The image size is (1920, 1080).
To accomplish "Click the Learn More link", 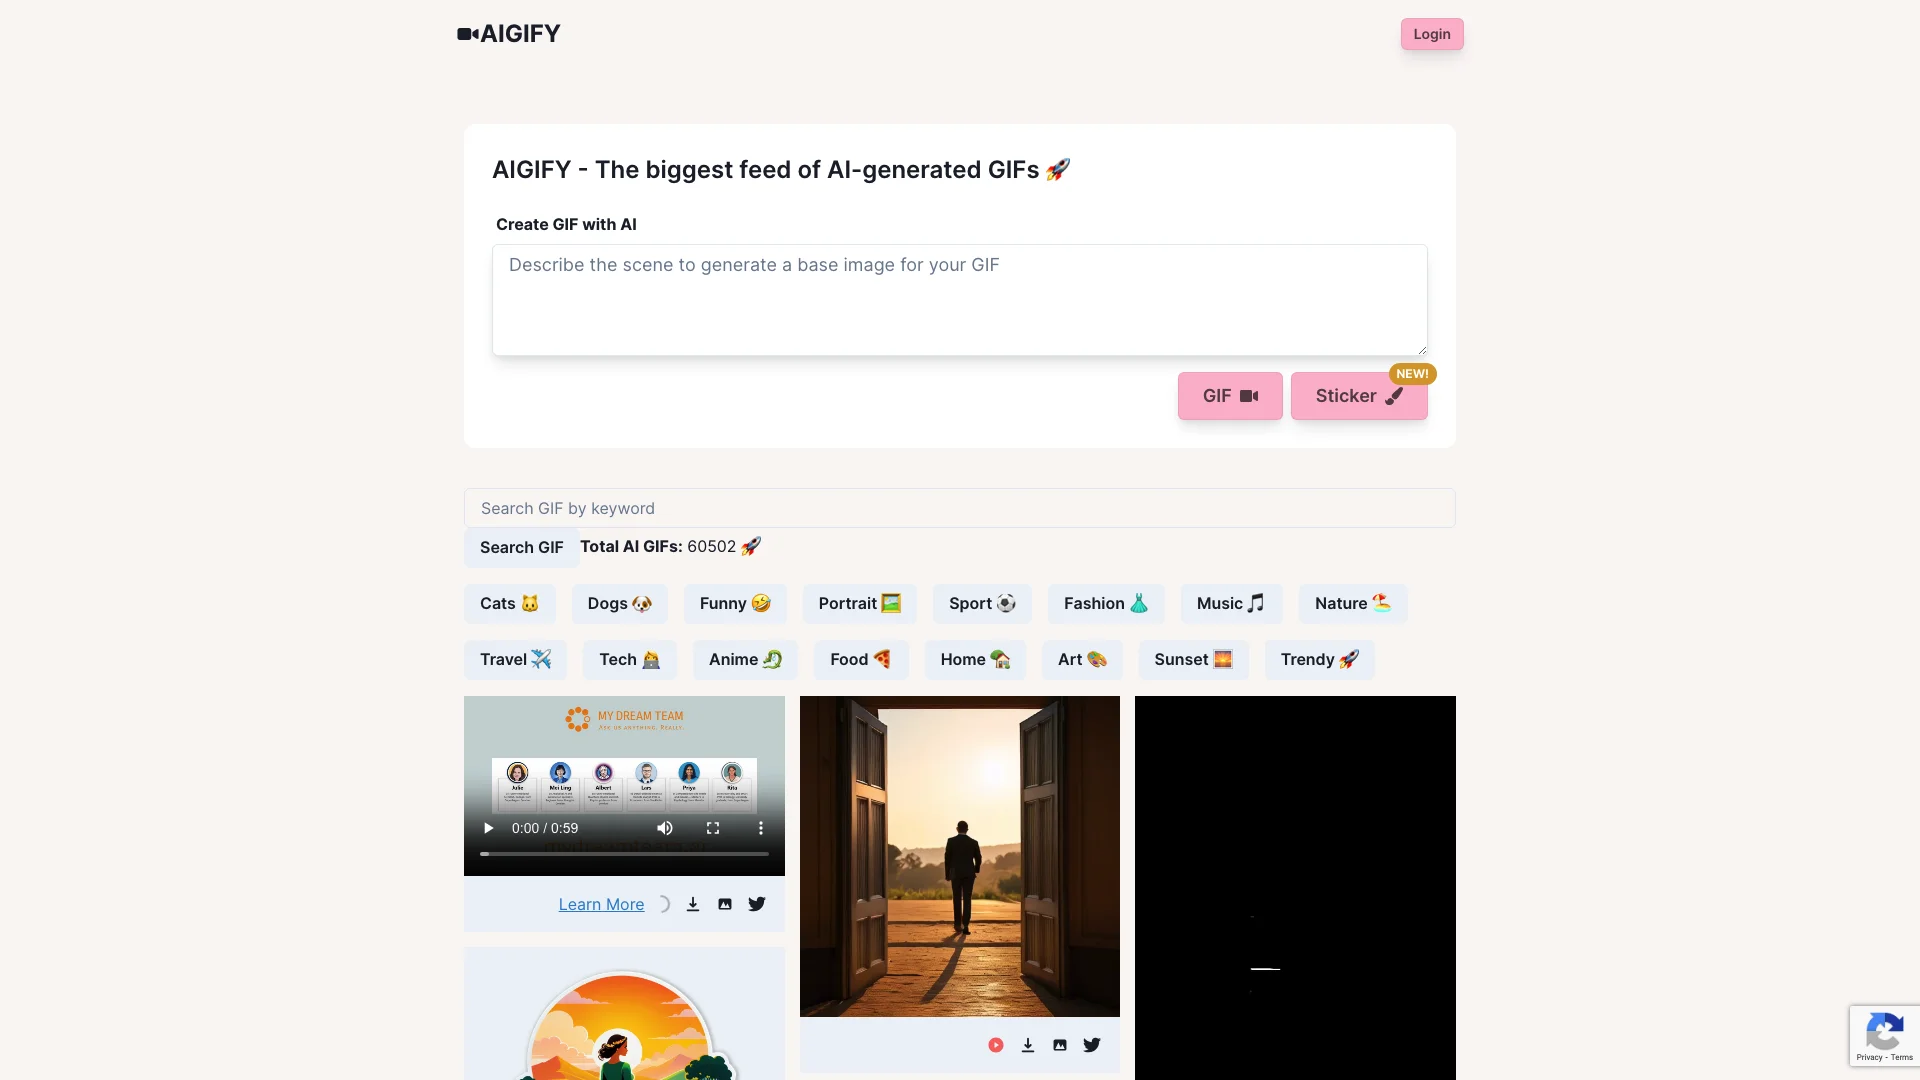I will (601, 903).
